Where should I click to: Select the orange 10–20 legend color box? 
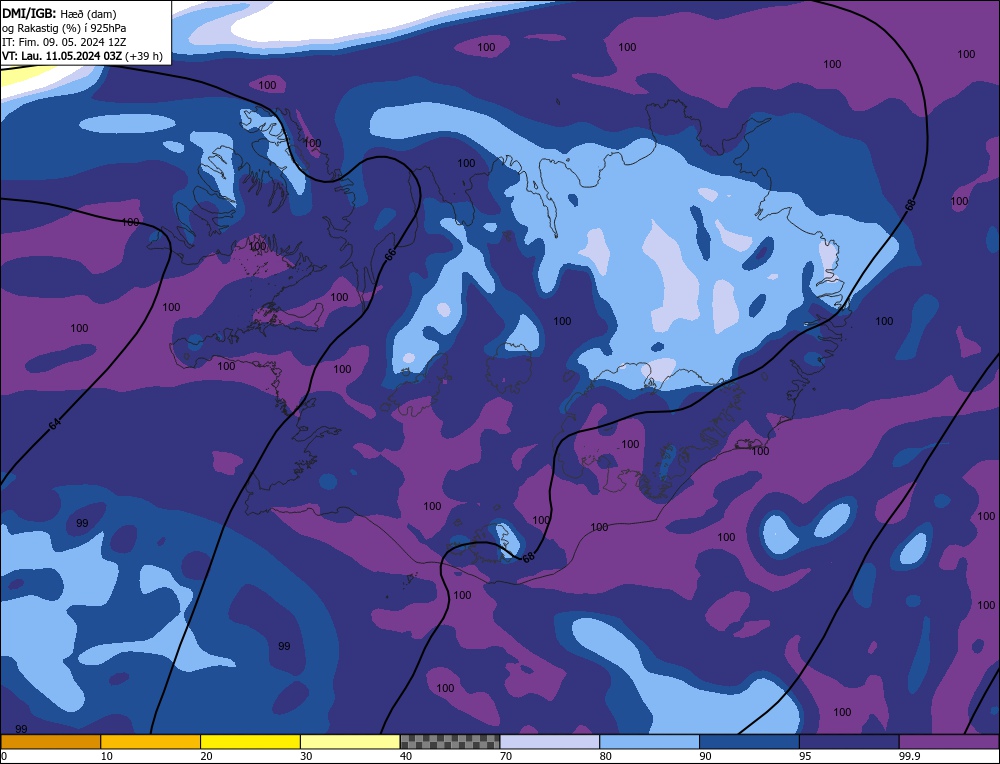point(151,742)
